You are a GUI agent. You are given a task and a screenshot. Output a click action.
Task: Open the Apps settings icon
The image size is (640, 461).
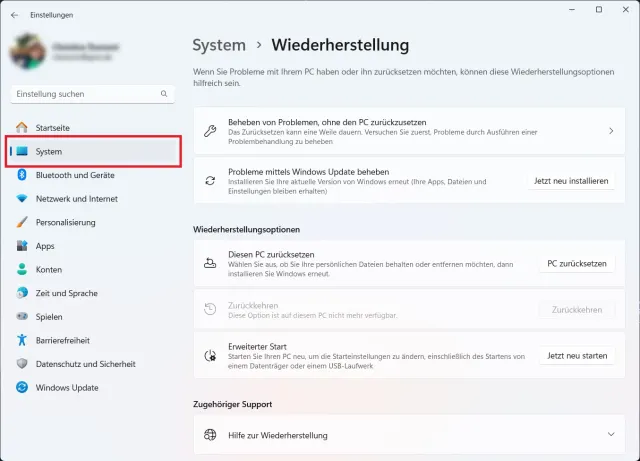[x=21, y=246]
